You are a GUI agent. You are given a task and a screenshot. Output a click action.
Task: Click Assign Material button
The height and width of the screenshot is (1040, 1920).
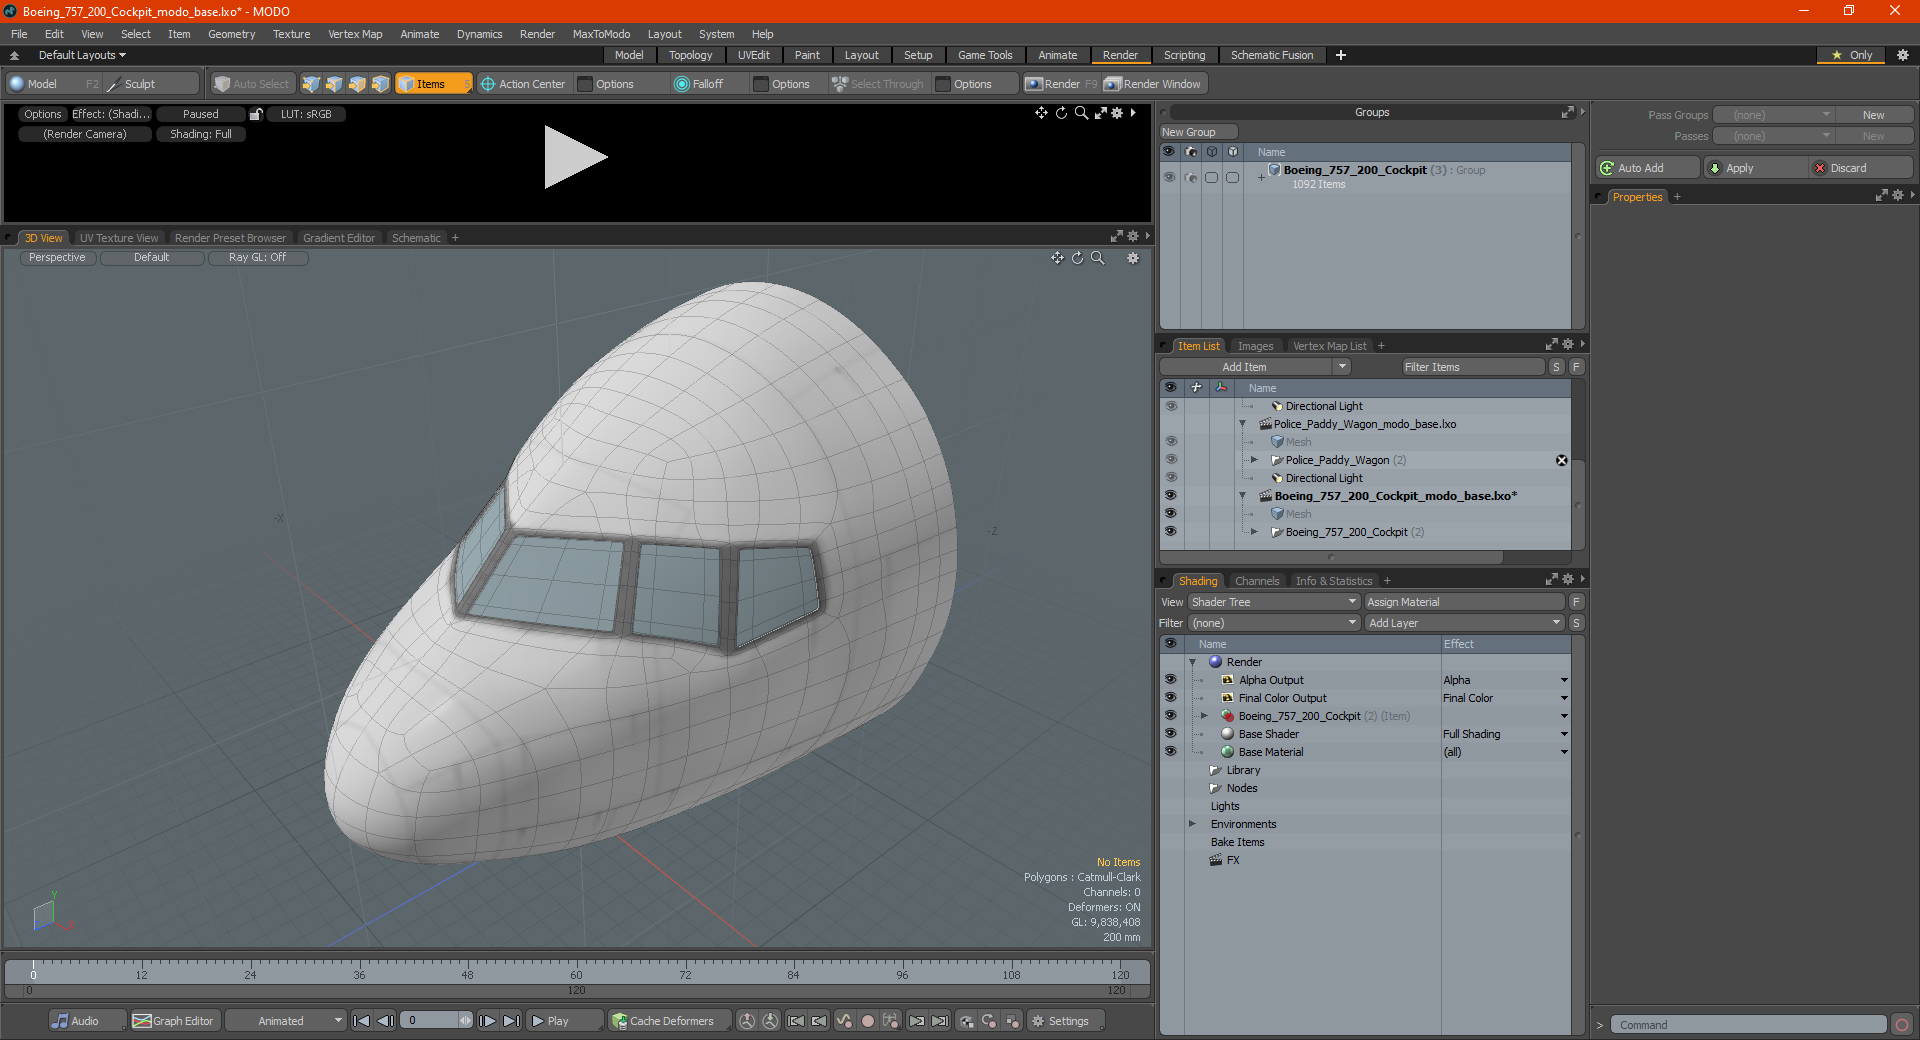(1464, 602)
